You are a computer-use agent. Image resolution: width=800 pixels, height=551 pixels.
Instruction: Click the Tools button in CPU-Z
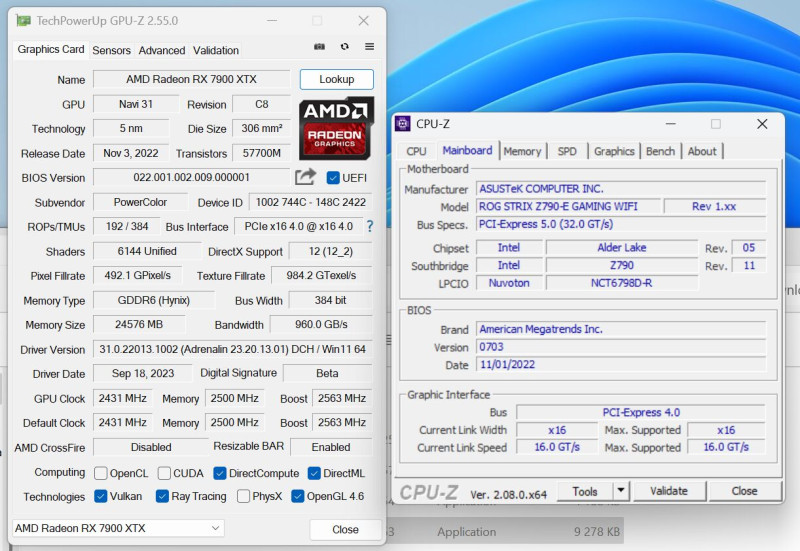(x=585, y=491)
